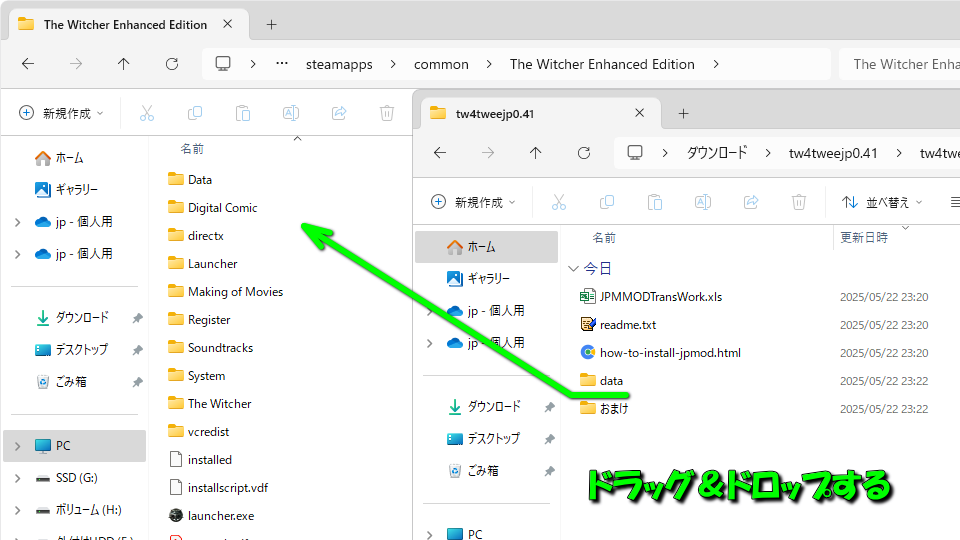Screen dimensions: 960x540
Task: Click Cut icon in Witcher window toolbar
Action: point(147,113)
